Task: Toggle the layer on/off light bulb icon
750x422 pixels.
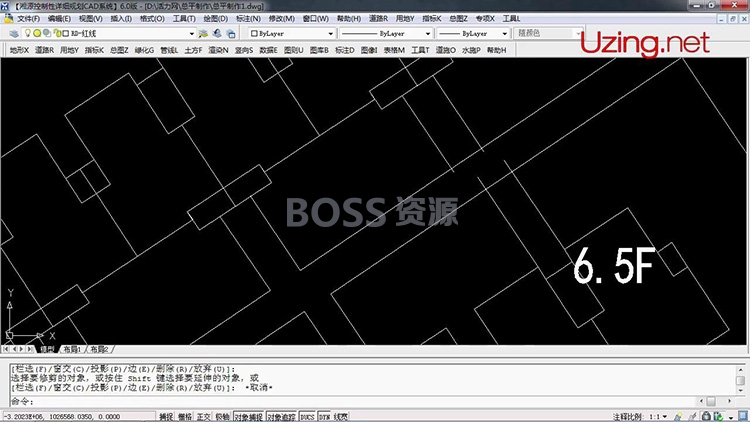Action: tap(27, 33)
